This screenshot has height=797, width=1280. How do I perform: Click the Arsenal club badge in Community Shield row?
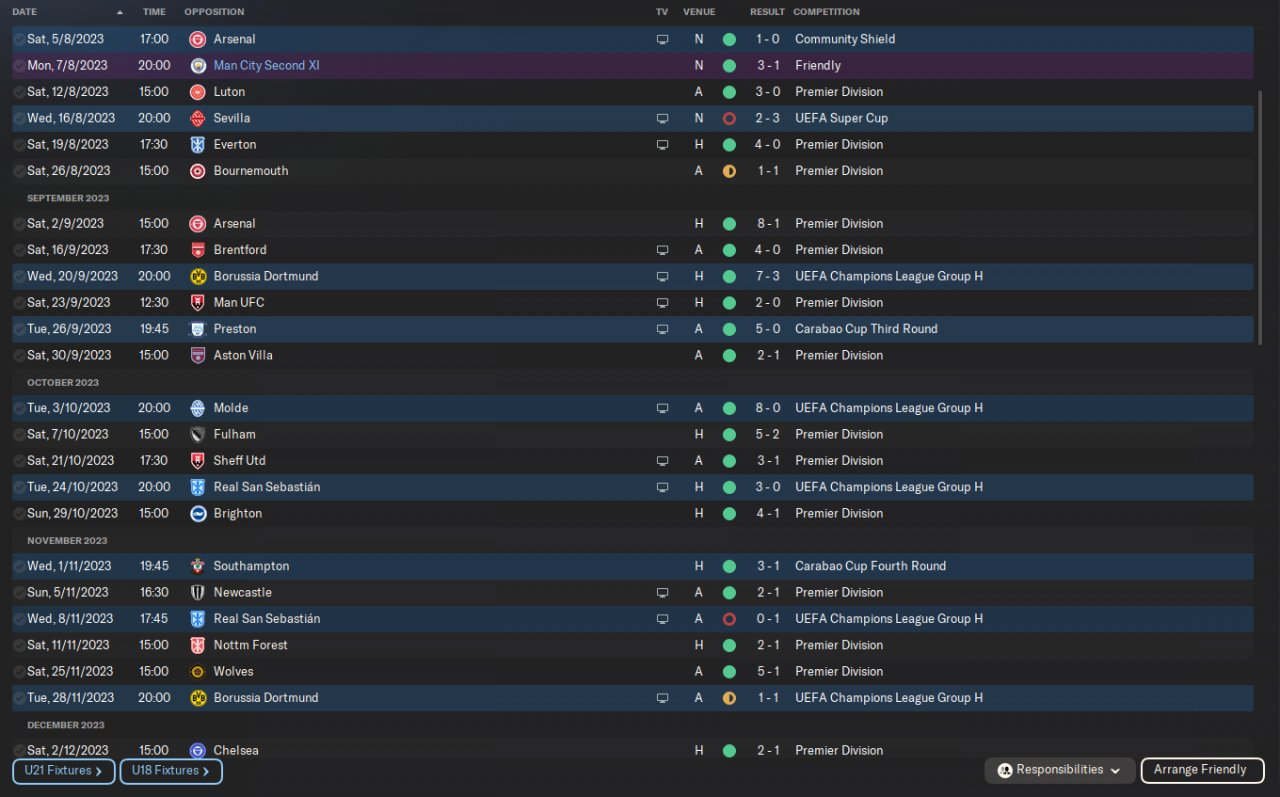[x=197, y=39]
